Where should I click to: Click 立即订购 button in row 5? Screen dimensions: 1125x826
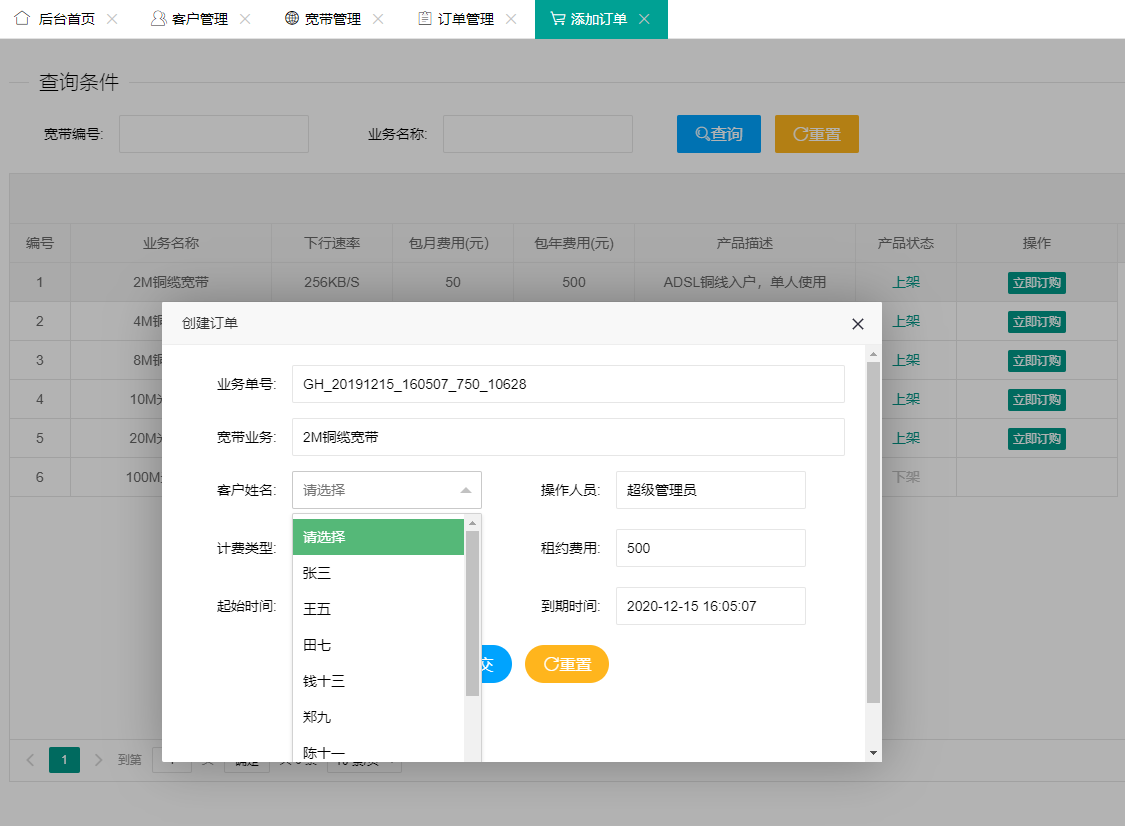tap(1037, 438)
